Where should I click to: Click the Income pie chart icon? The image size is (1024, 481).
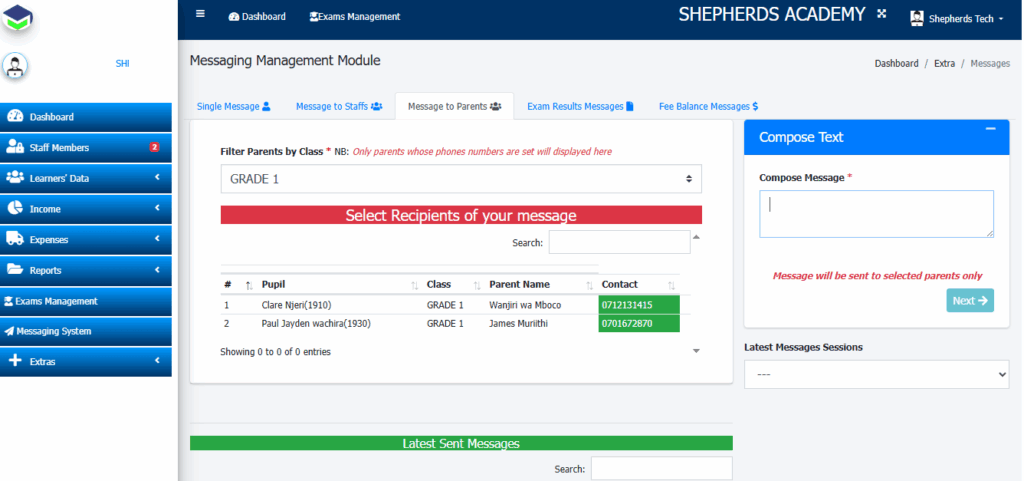click(15, 208)
